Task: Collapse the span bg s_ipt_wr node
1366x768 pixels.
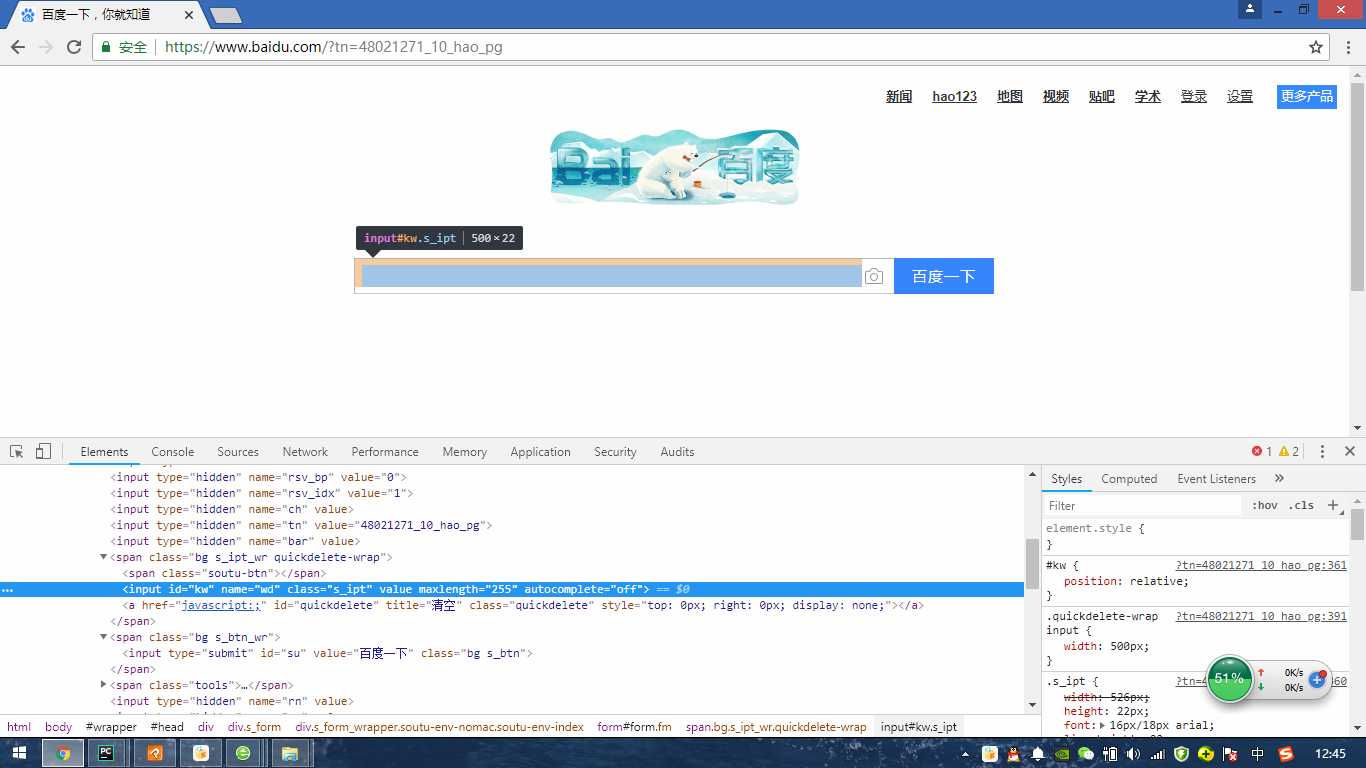Action: [x=103, y=557]
